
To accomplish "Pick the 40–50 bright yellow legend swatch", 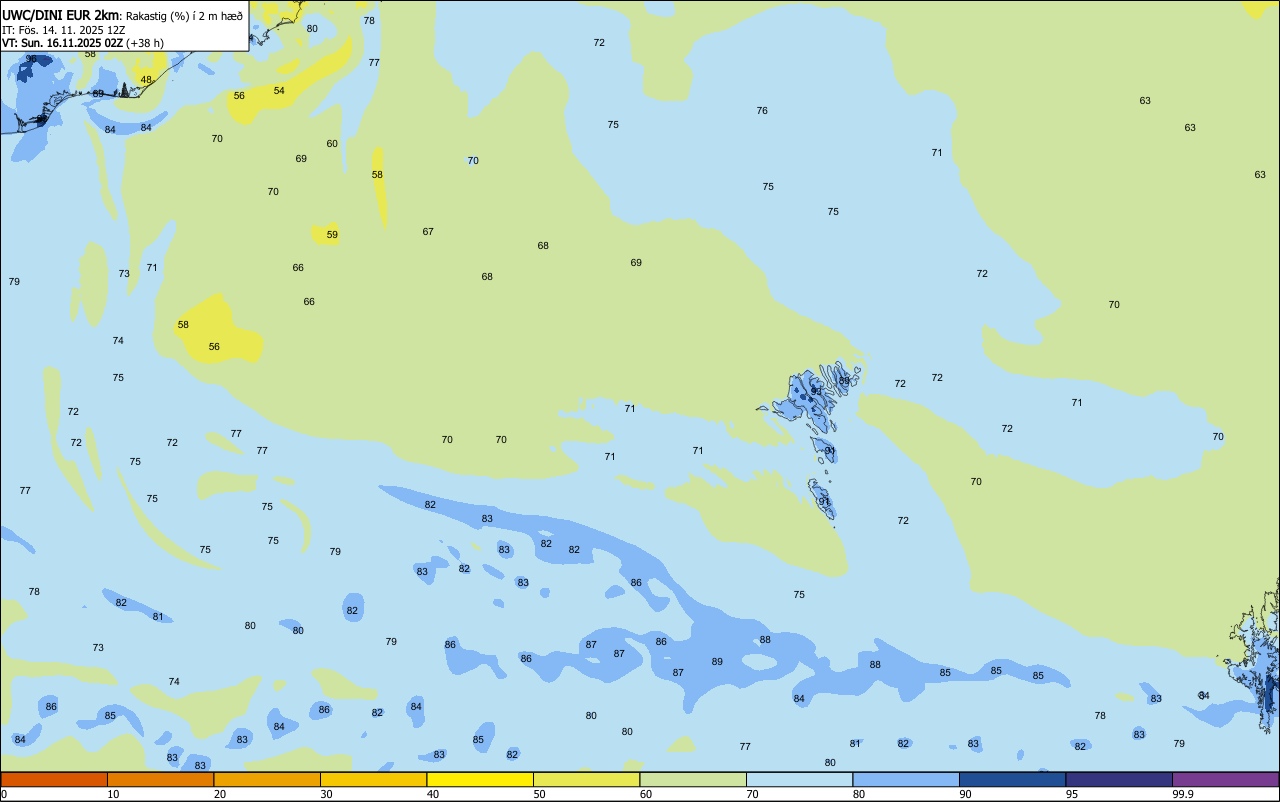I will click(x=480, y=779).
